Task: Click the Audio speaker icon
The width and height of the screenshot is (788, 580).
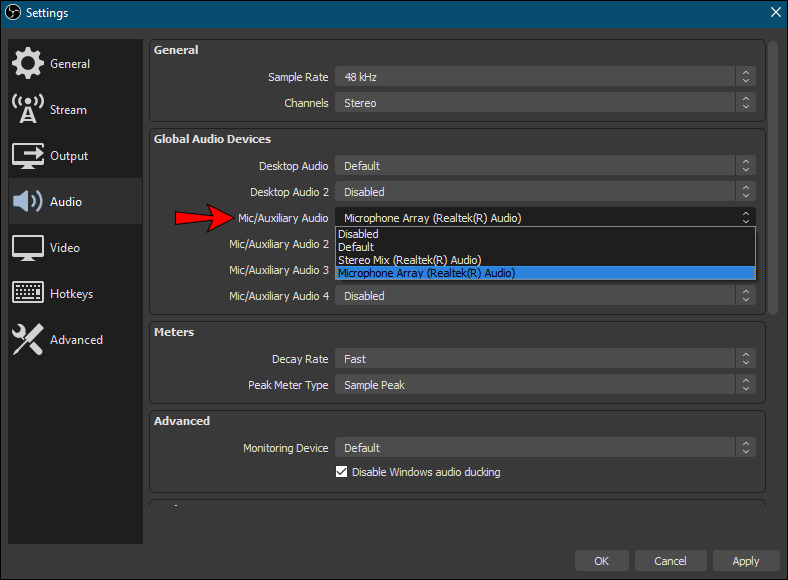Action: [27, 202]
